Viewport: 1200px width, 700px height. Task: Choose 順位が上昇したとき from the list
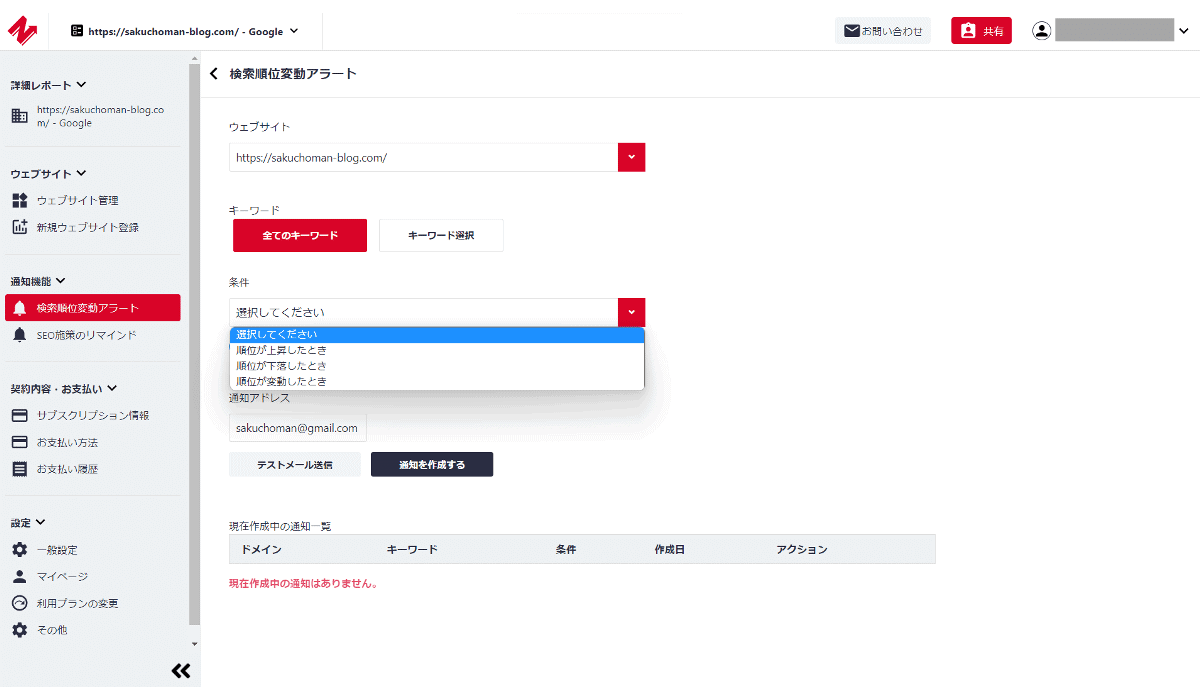[281, 351]
